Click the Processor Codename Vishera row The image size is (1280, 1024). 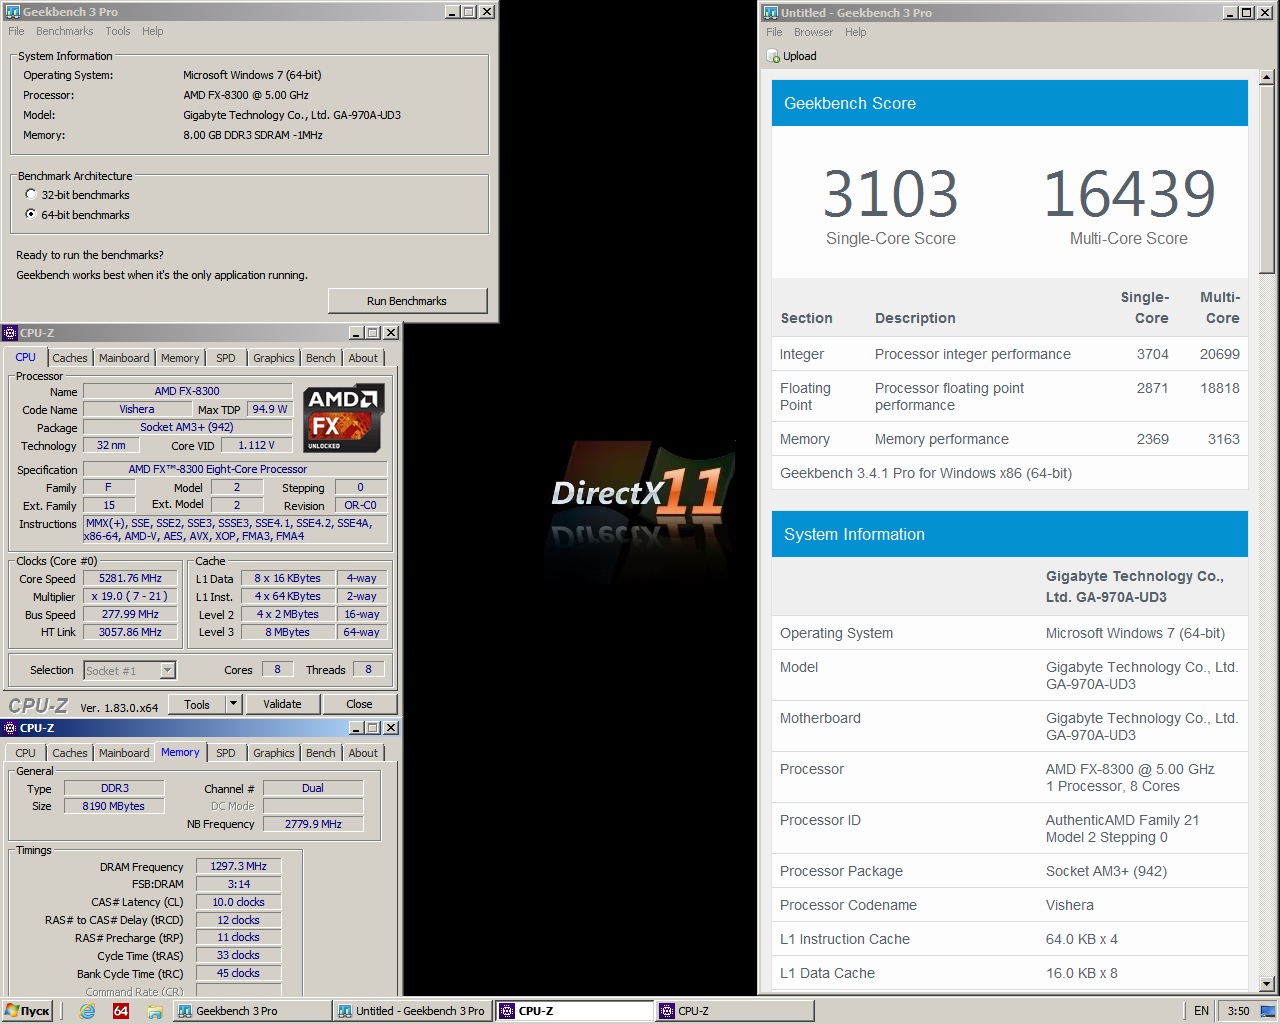coord(1010,905)
